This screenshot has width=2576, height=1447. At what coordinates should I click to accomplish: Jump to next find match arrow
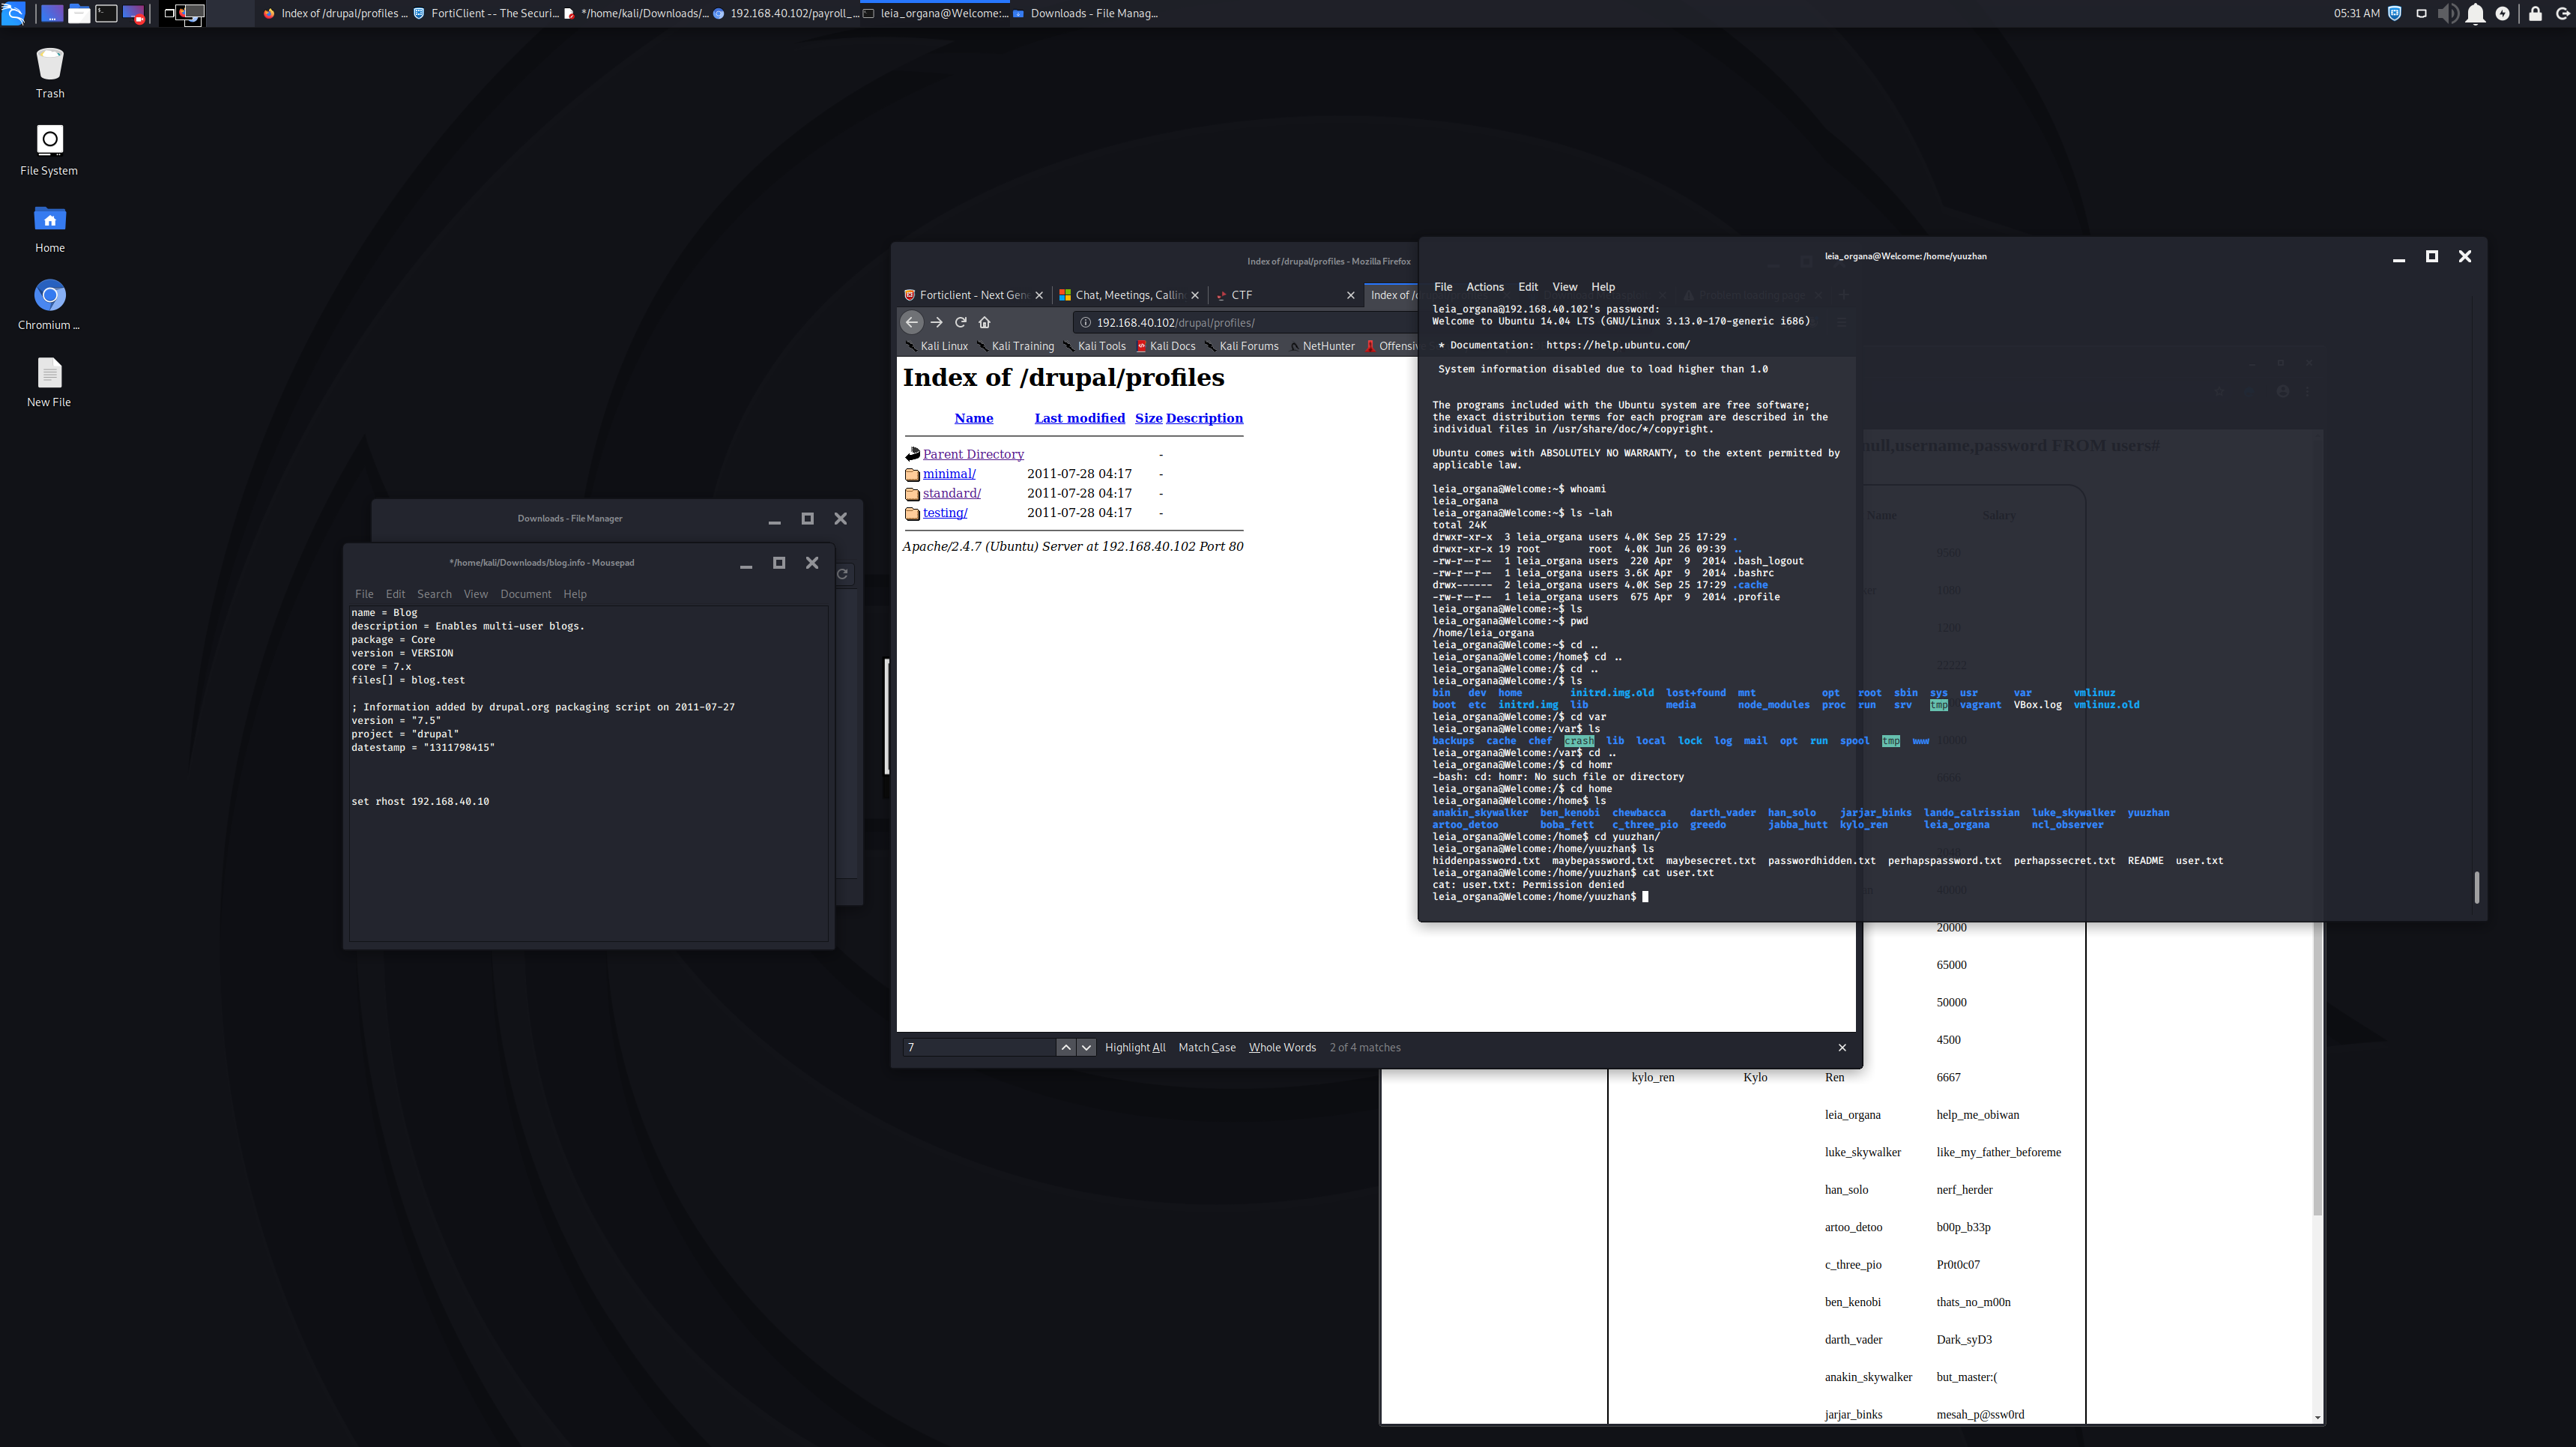click(1086, 1047)
